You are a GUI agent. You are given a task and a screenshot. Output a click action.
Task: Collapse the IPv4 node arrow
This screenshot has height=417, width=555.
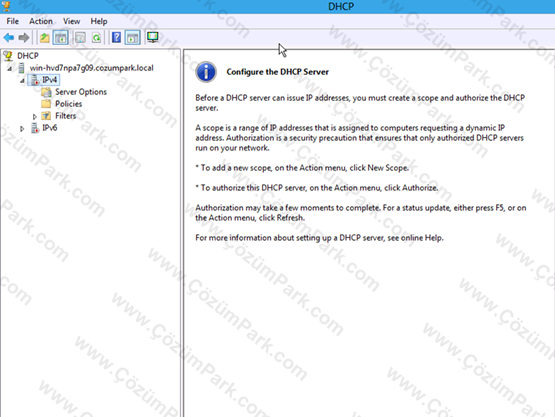point(22,81)
